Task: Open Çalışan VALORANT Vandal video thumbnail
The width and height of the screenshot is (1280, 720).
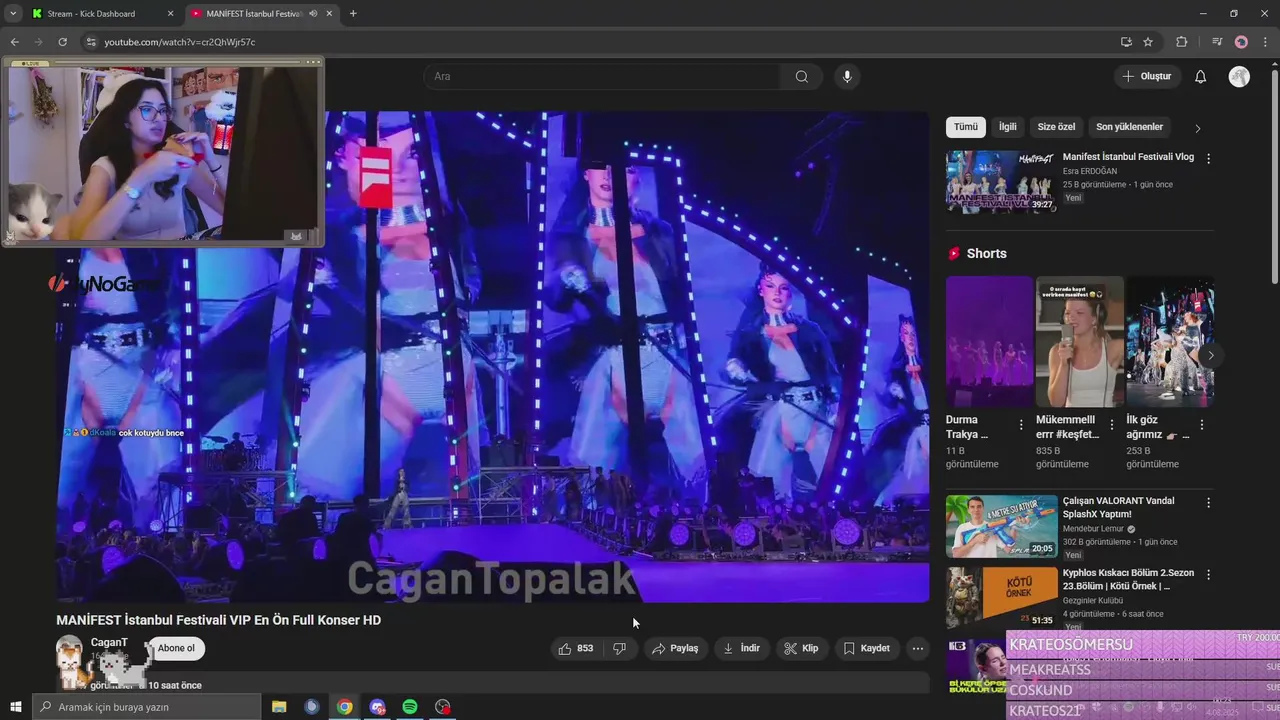Action: tap(1001, 526)
